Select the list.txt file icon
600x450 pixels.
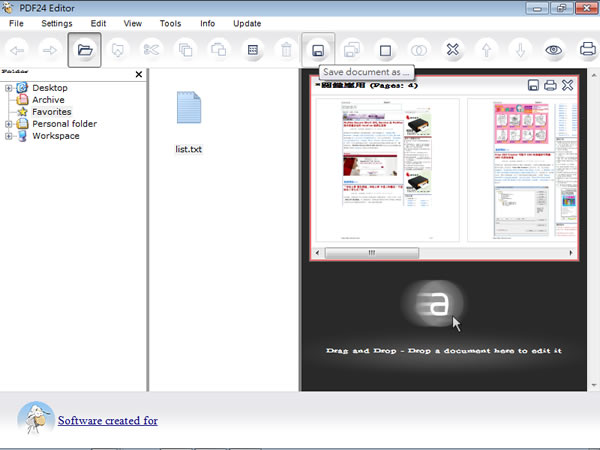[x=189, y=109]
